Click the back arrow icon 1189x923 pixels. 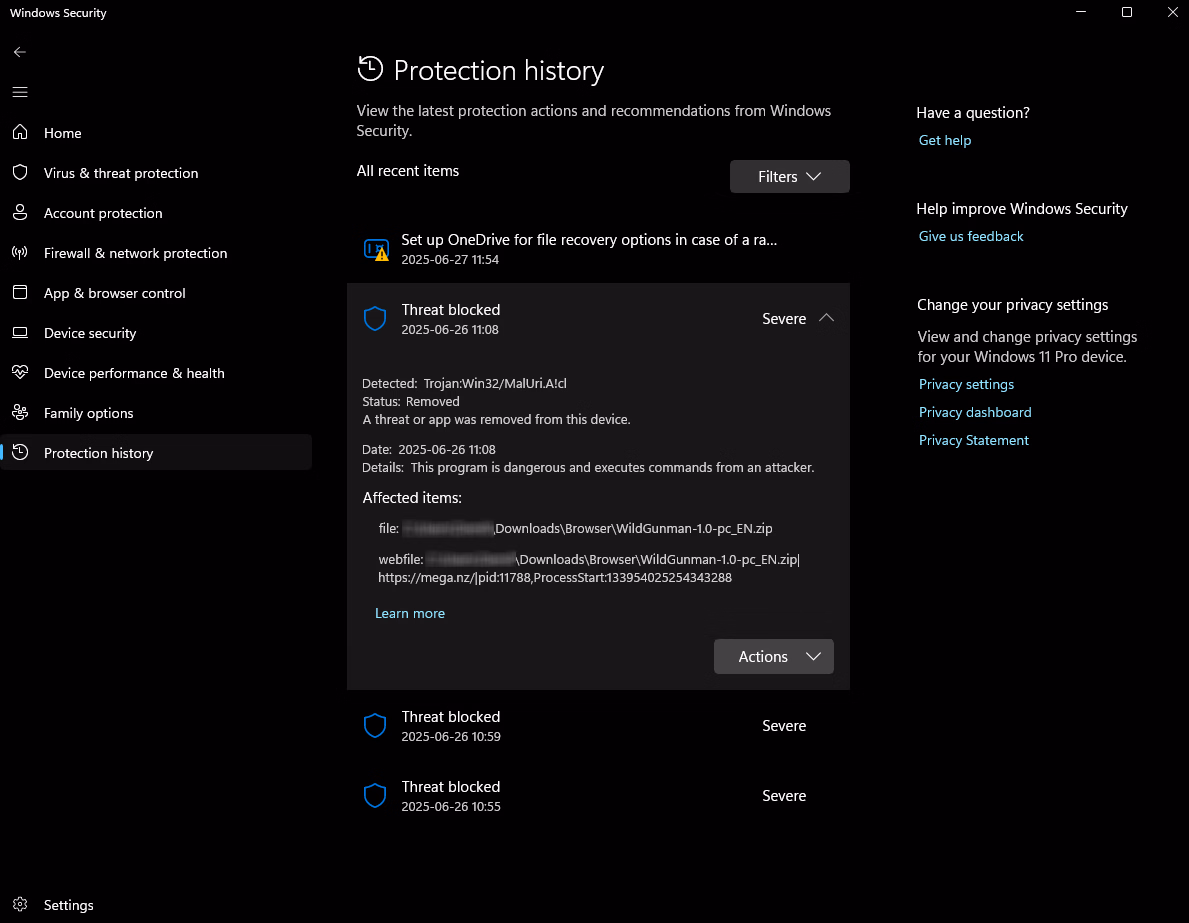pyautogui.click(x=20, y=52)
